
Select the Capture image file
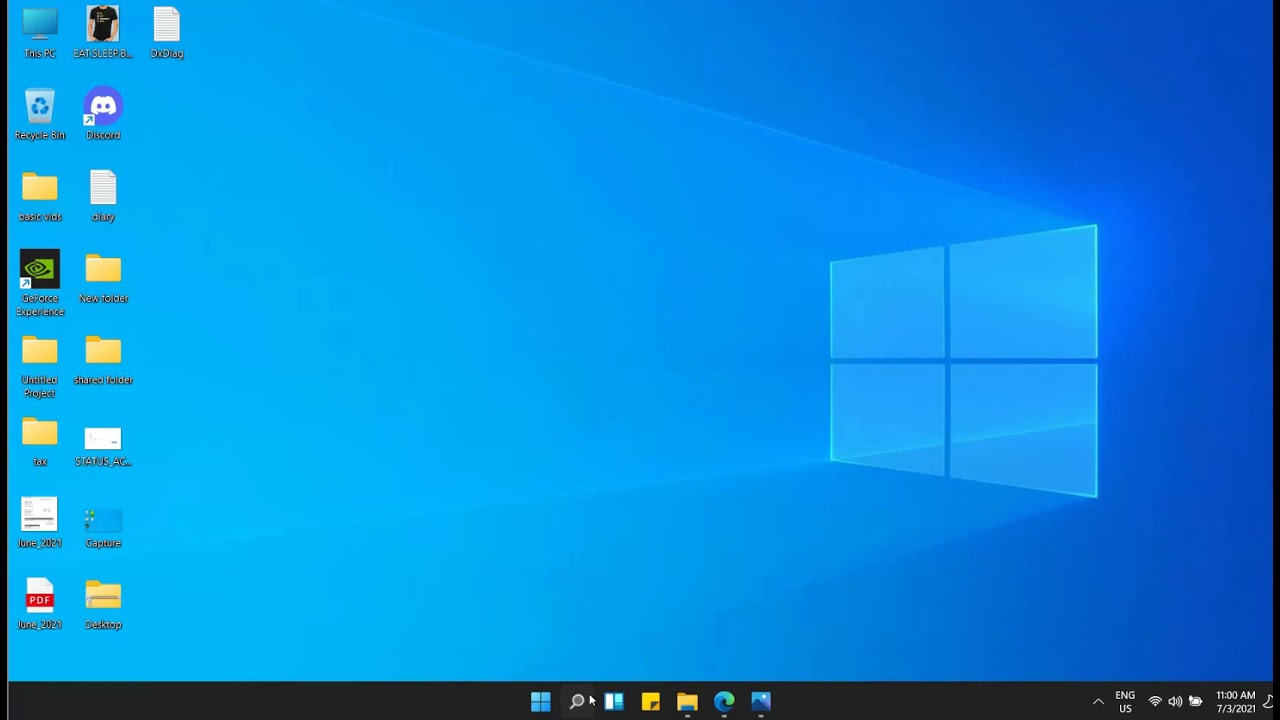point(103,526)
